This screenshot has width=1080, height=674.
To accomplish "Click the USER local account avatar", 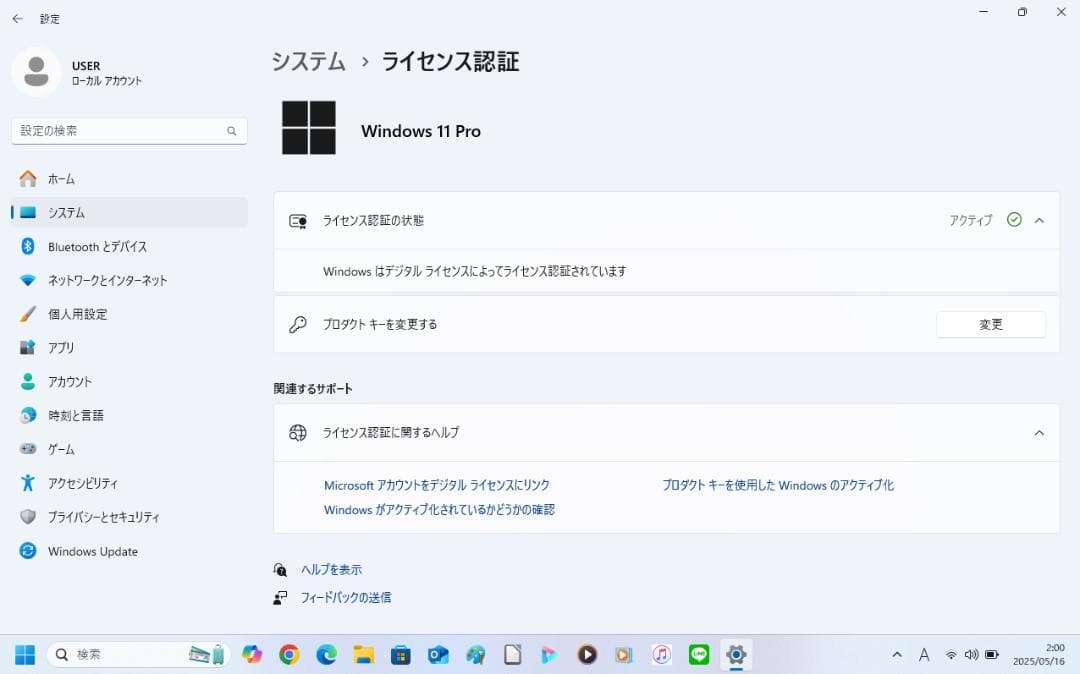I will 36,72.
